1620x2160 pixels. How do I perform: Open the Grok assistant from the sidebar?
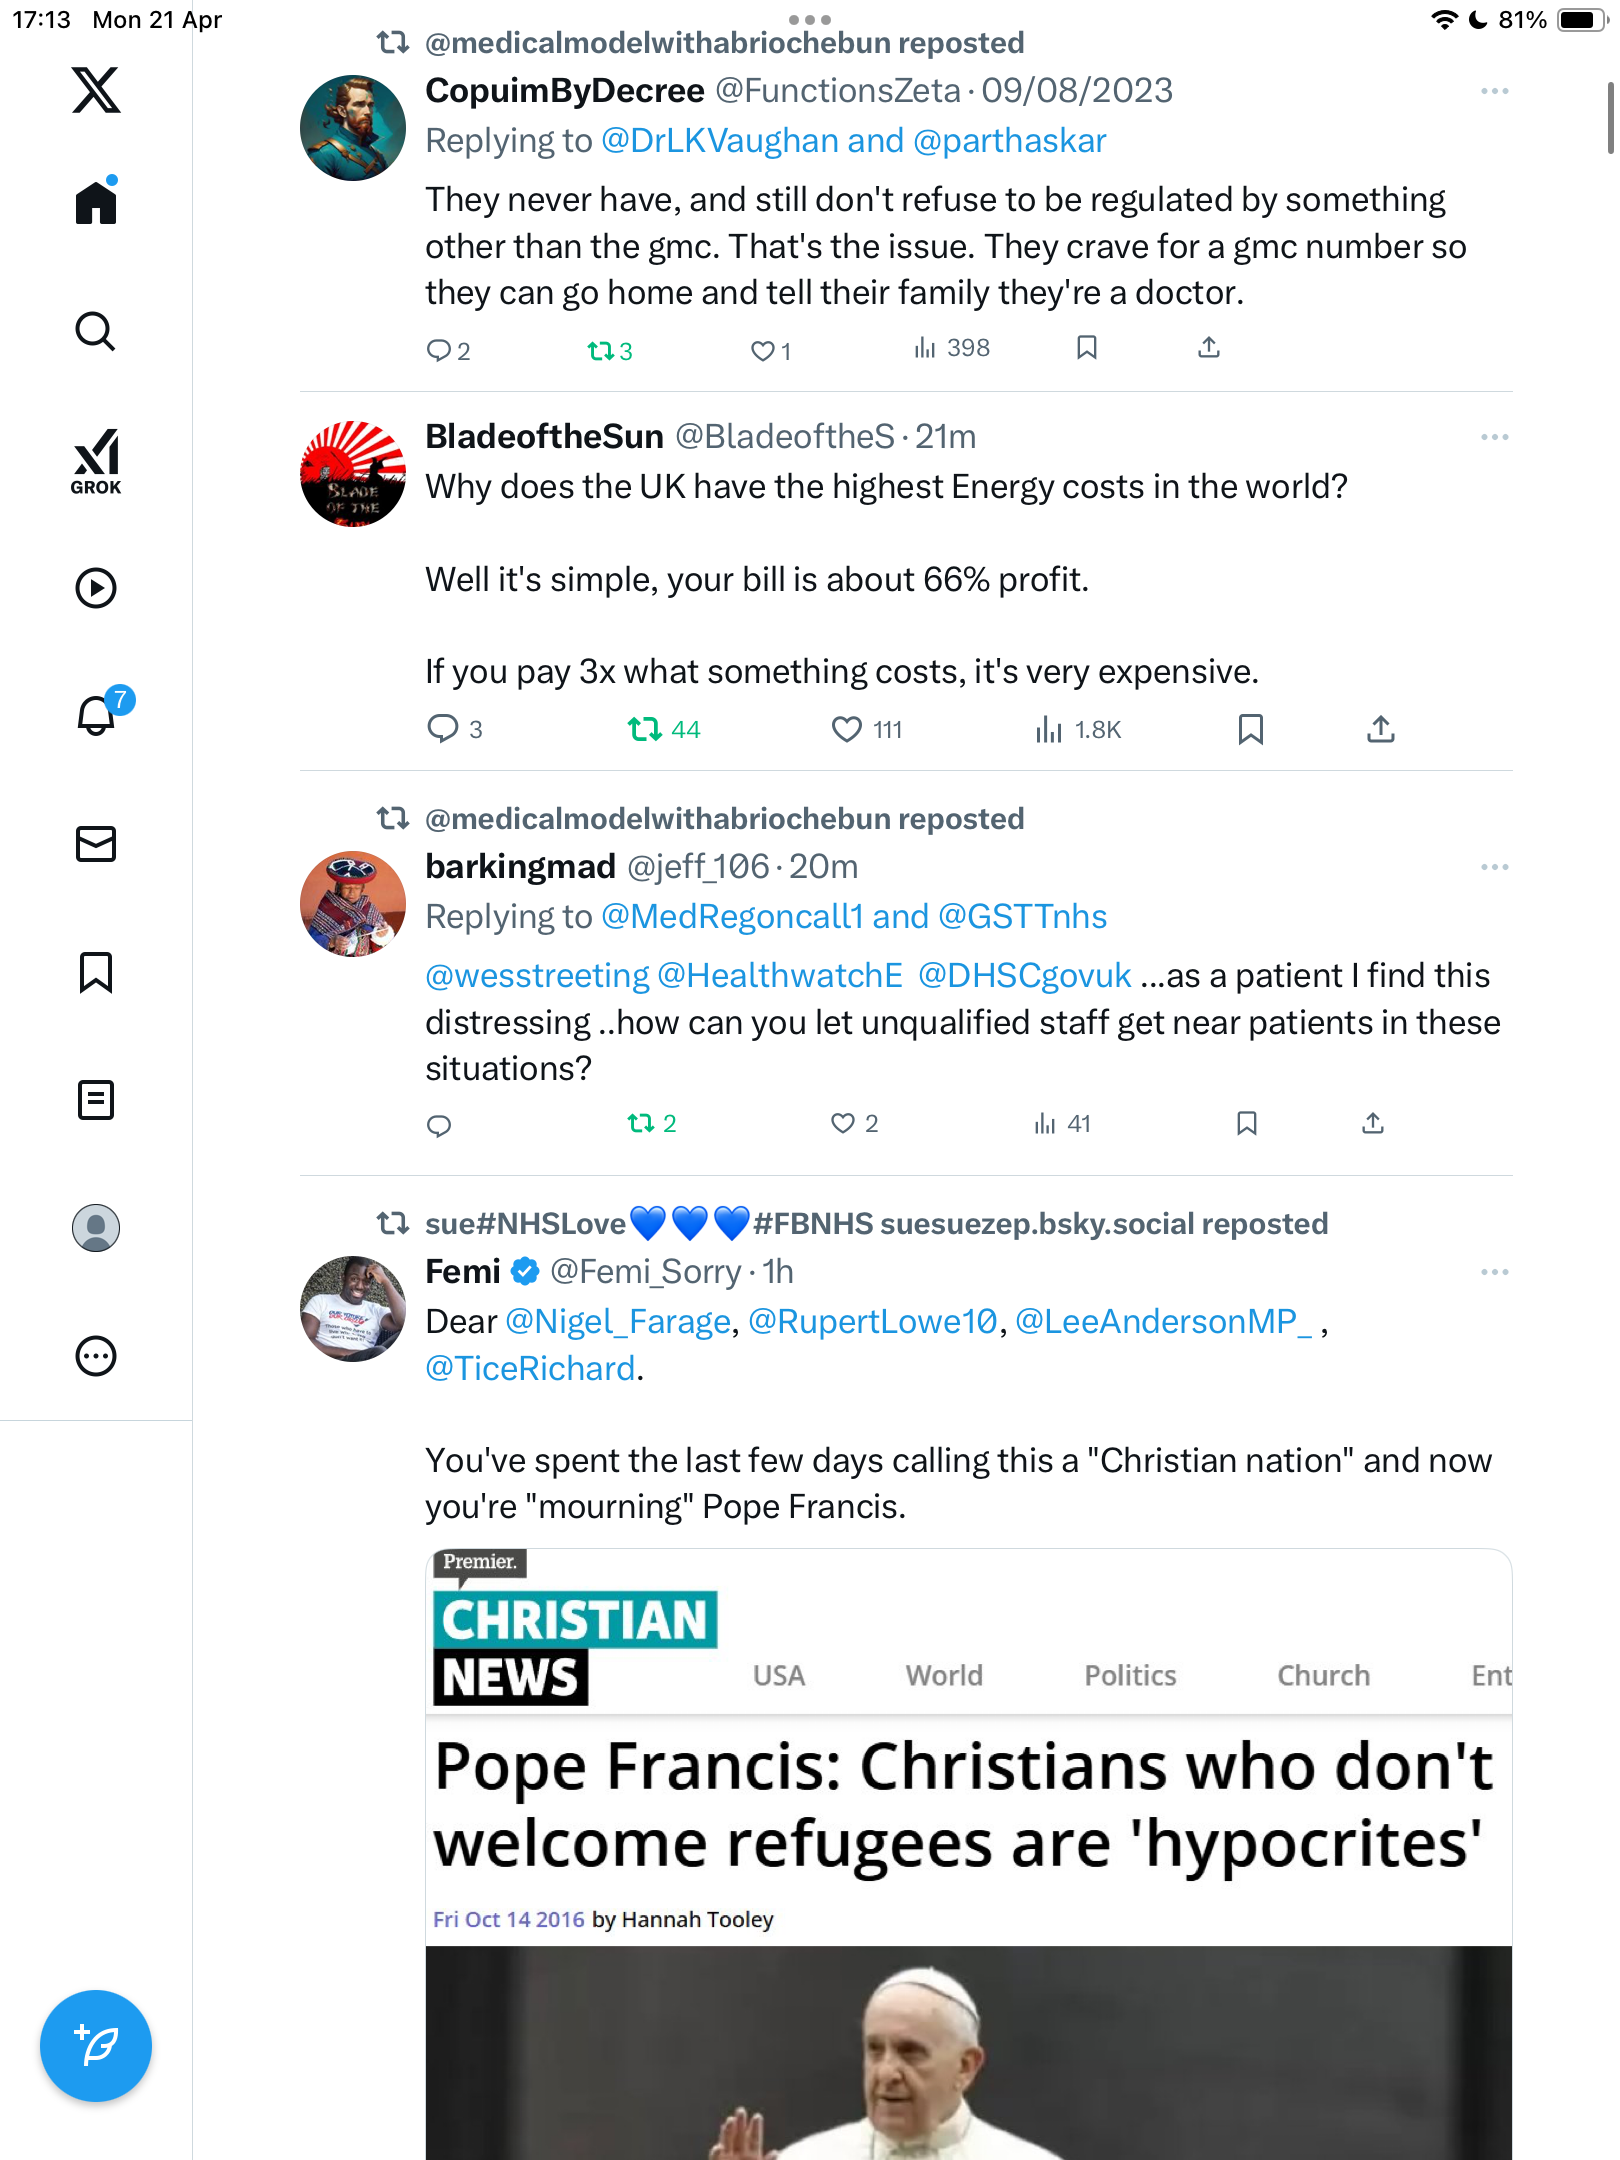(x=96, y=461)
